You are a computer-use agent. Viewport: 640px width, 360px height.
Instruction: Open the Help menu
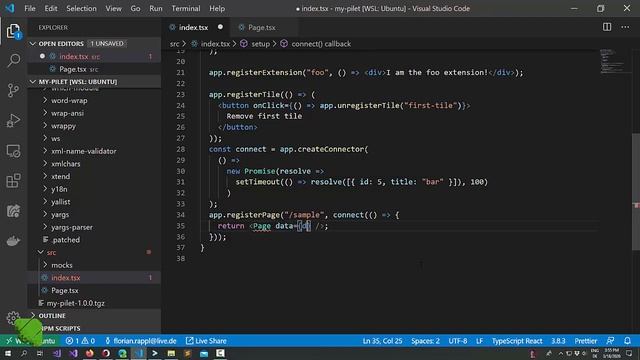[x=217, y=8]
